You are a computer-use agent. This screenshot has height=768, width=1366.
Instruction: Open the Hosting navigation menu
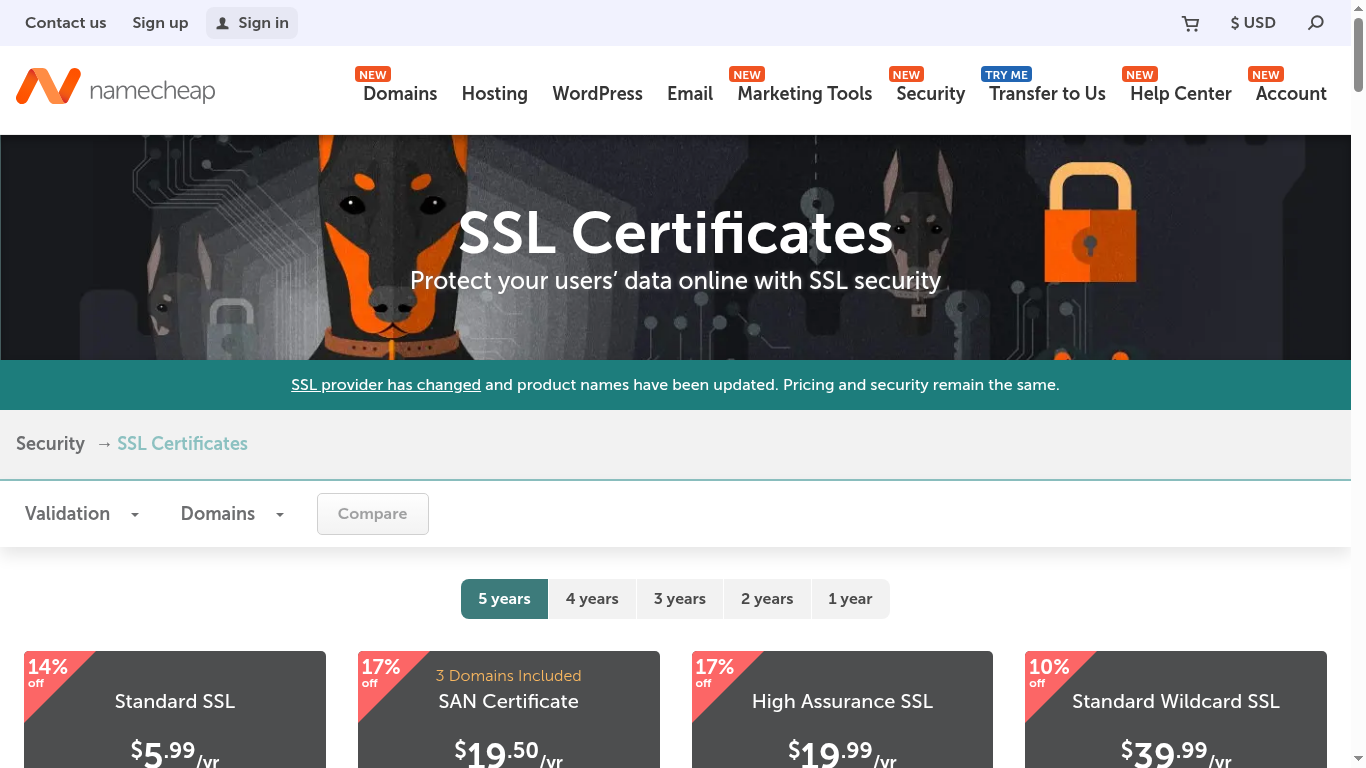click(x=494, y=93)
